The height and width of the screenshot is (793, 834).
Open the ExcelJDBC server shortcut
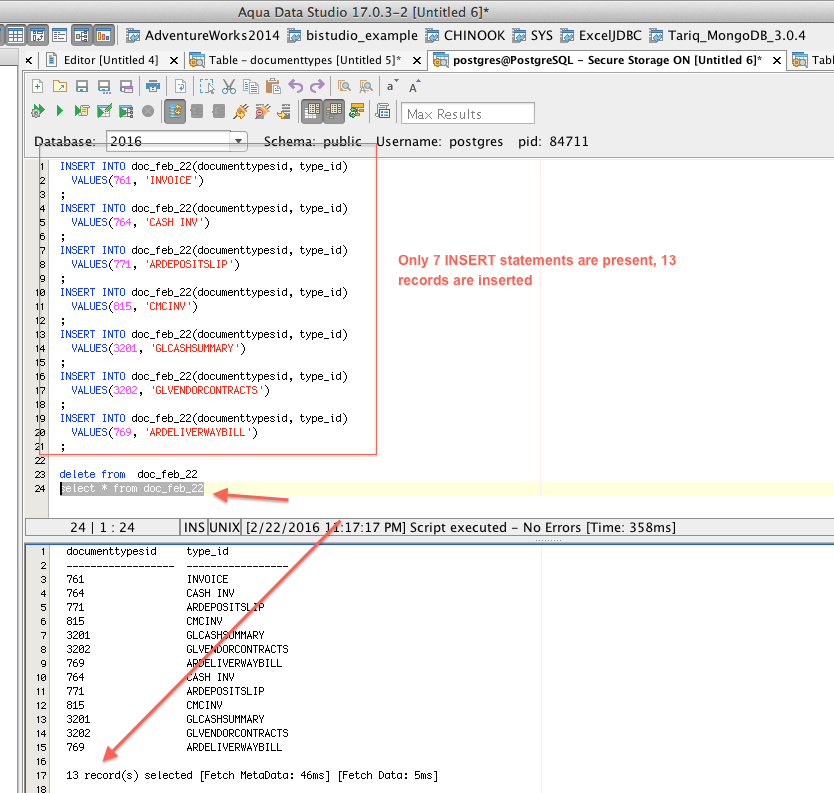click(601, 36)
